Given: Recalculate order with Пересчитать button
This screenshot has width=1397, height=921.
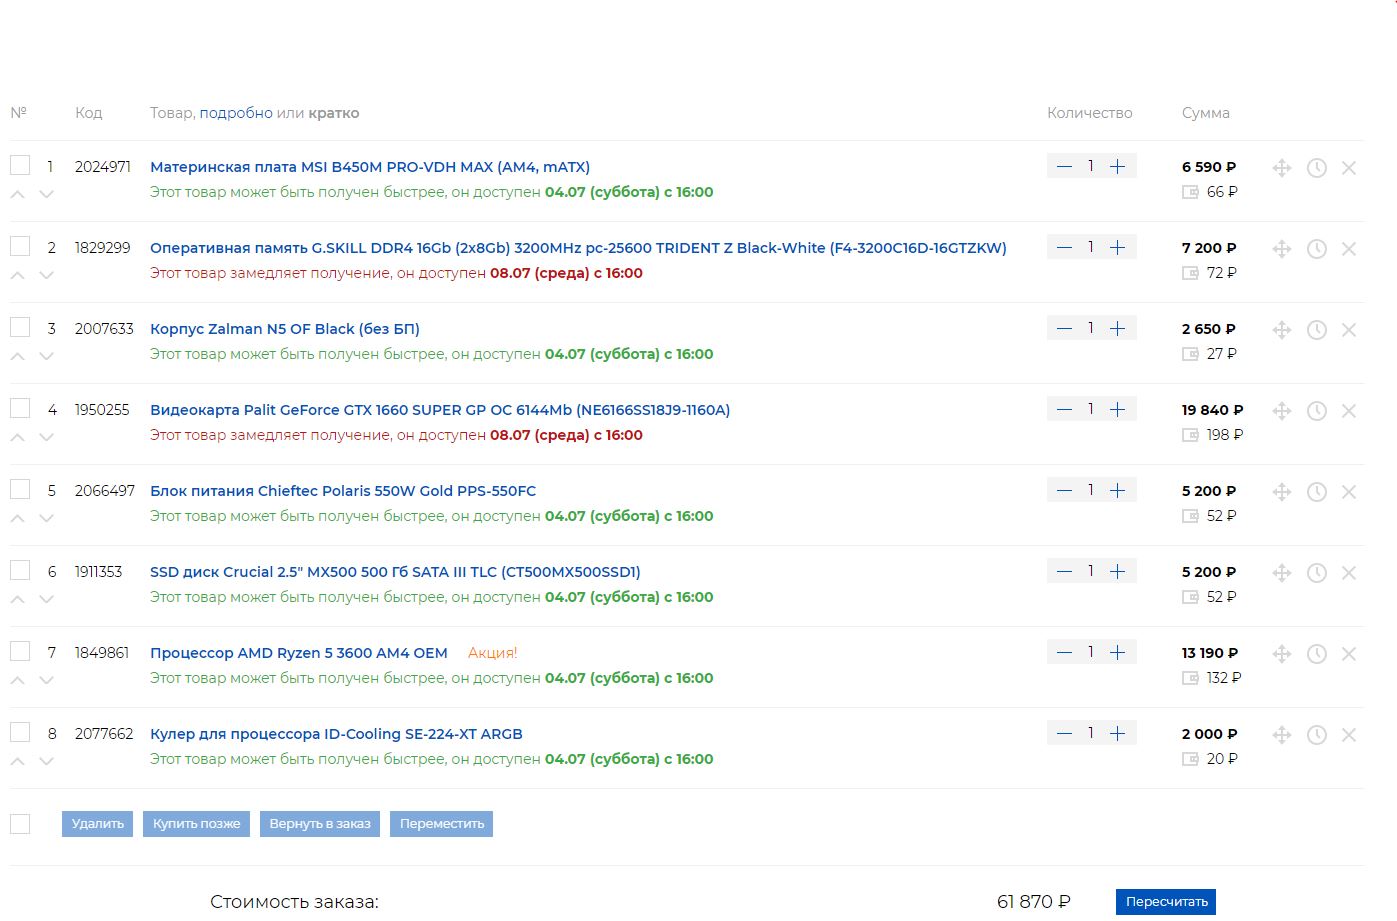Looking at the screenshot, I should [x=1166, y=902].
